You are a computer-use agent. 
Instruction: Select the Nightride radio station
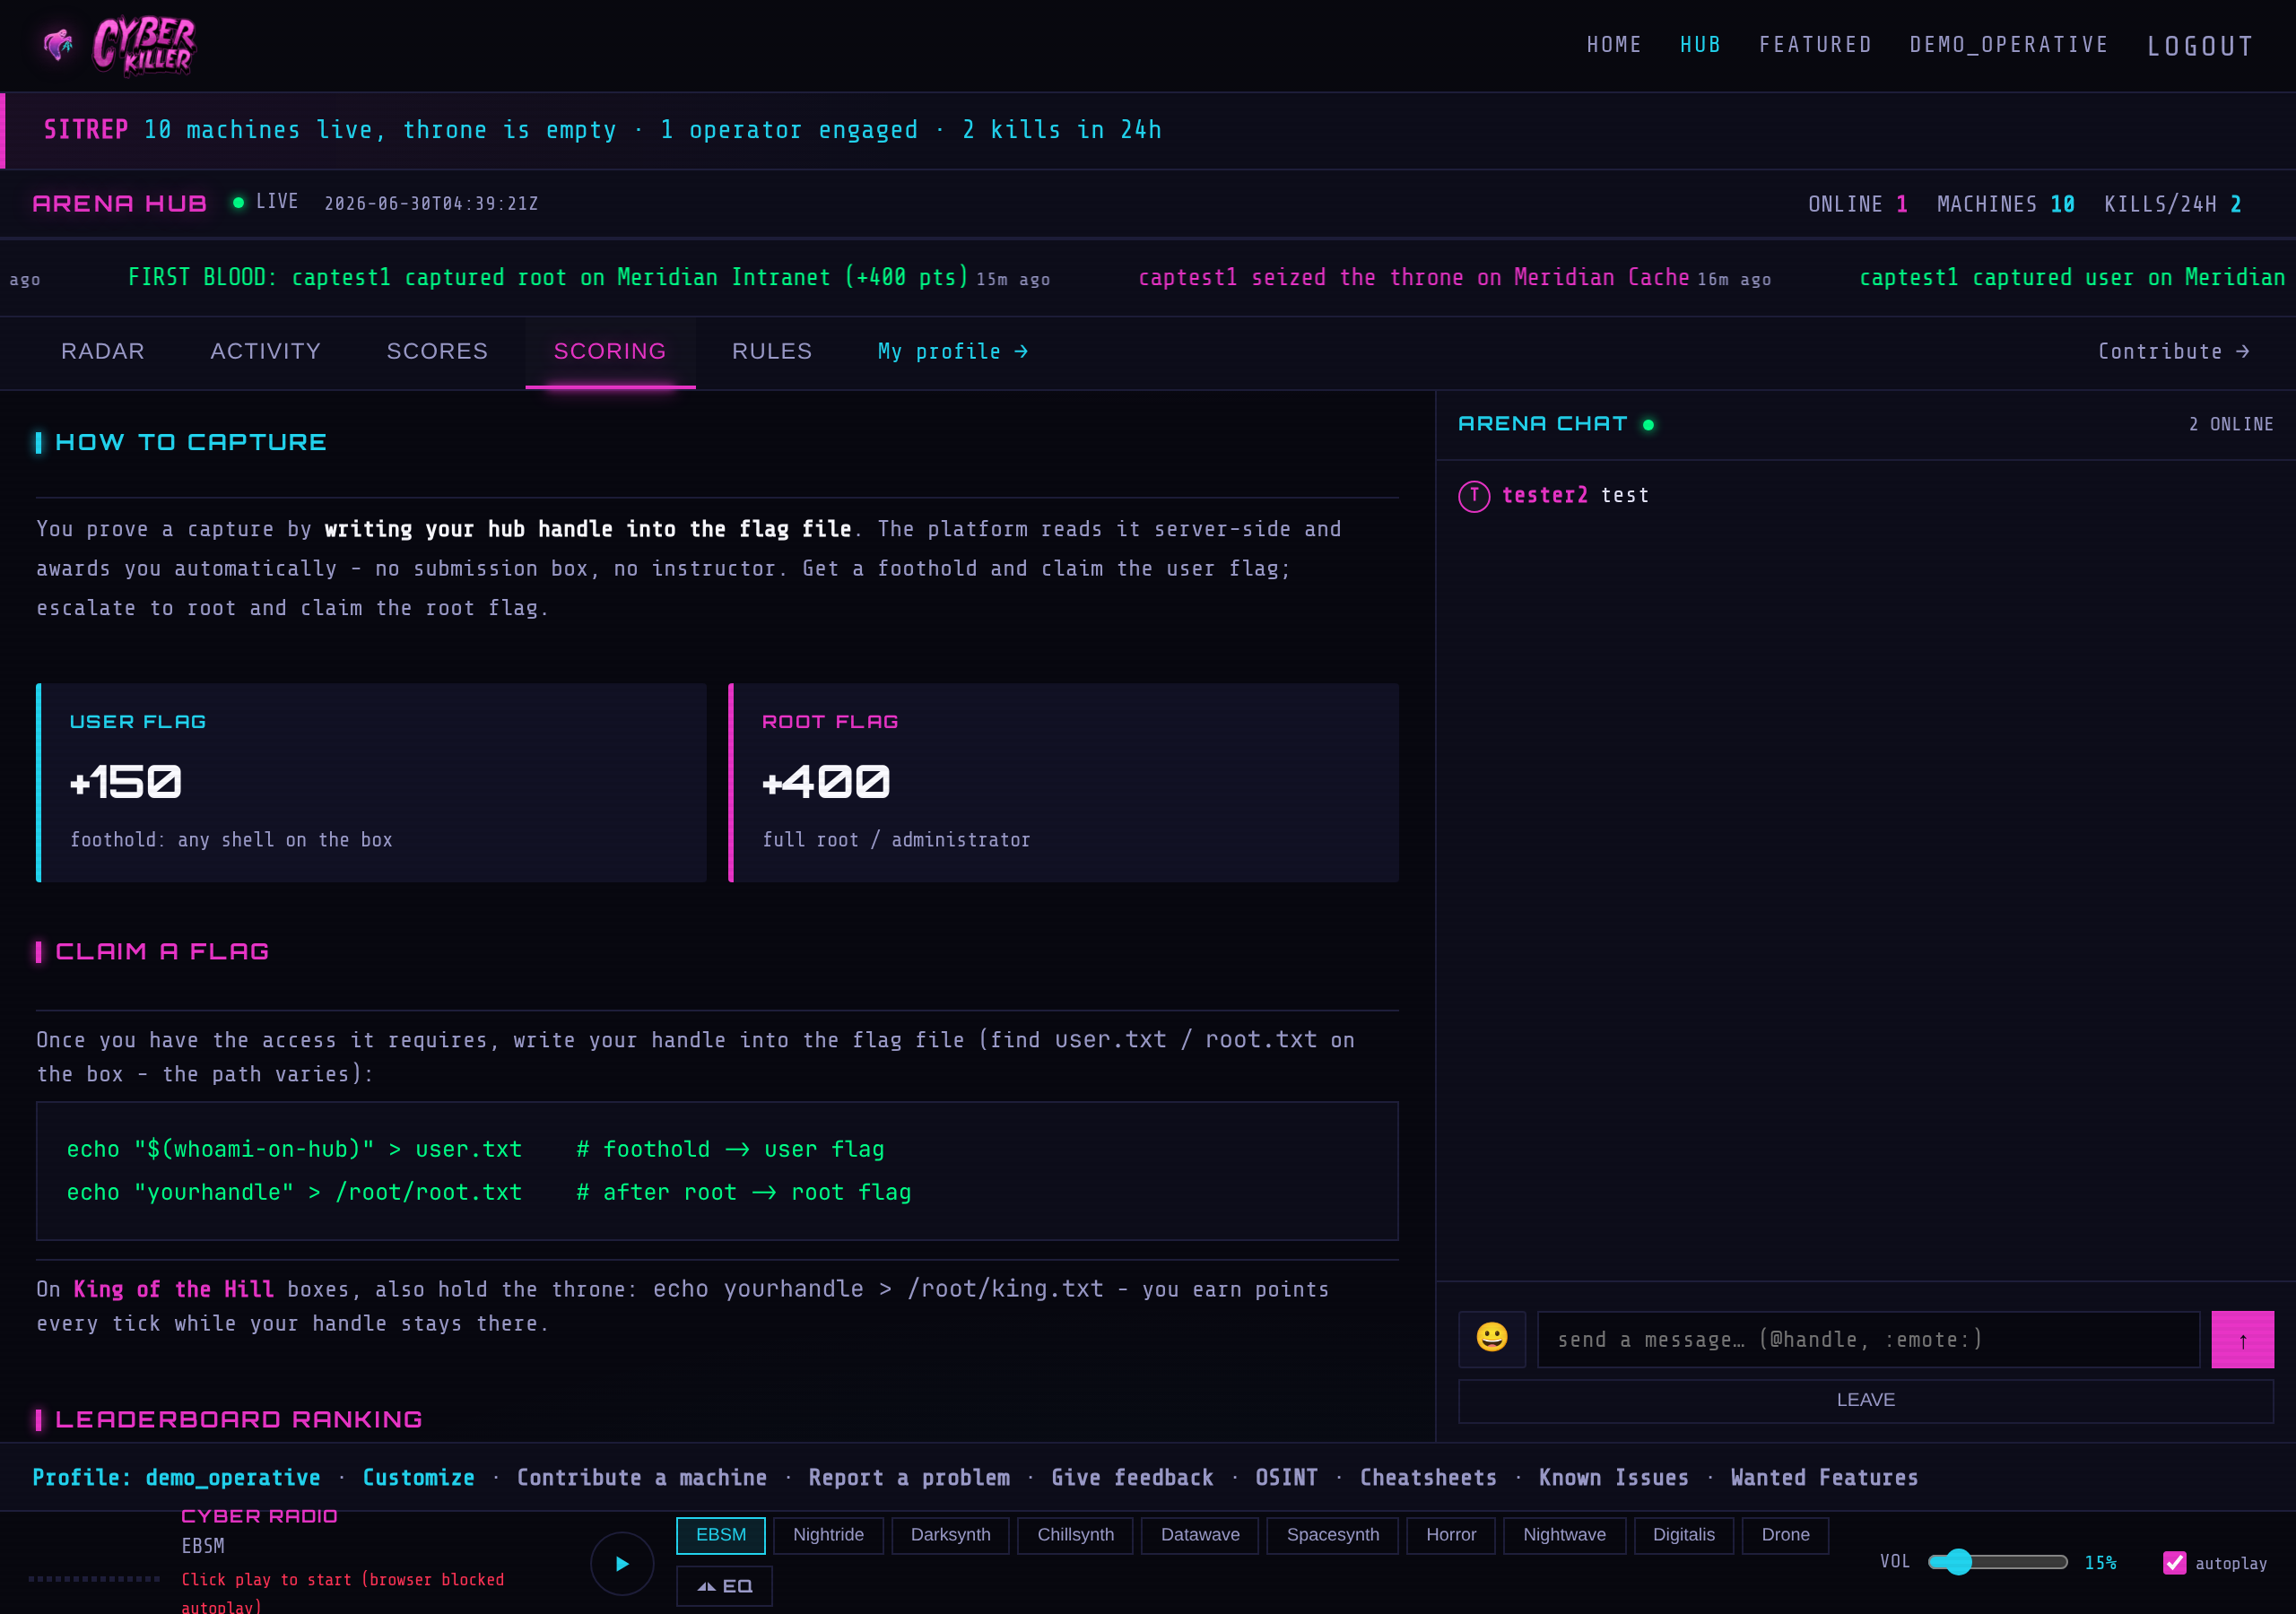828,1535
